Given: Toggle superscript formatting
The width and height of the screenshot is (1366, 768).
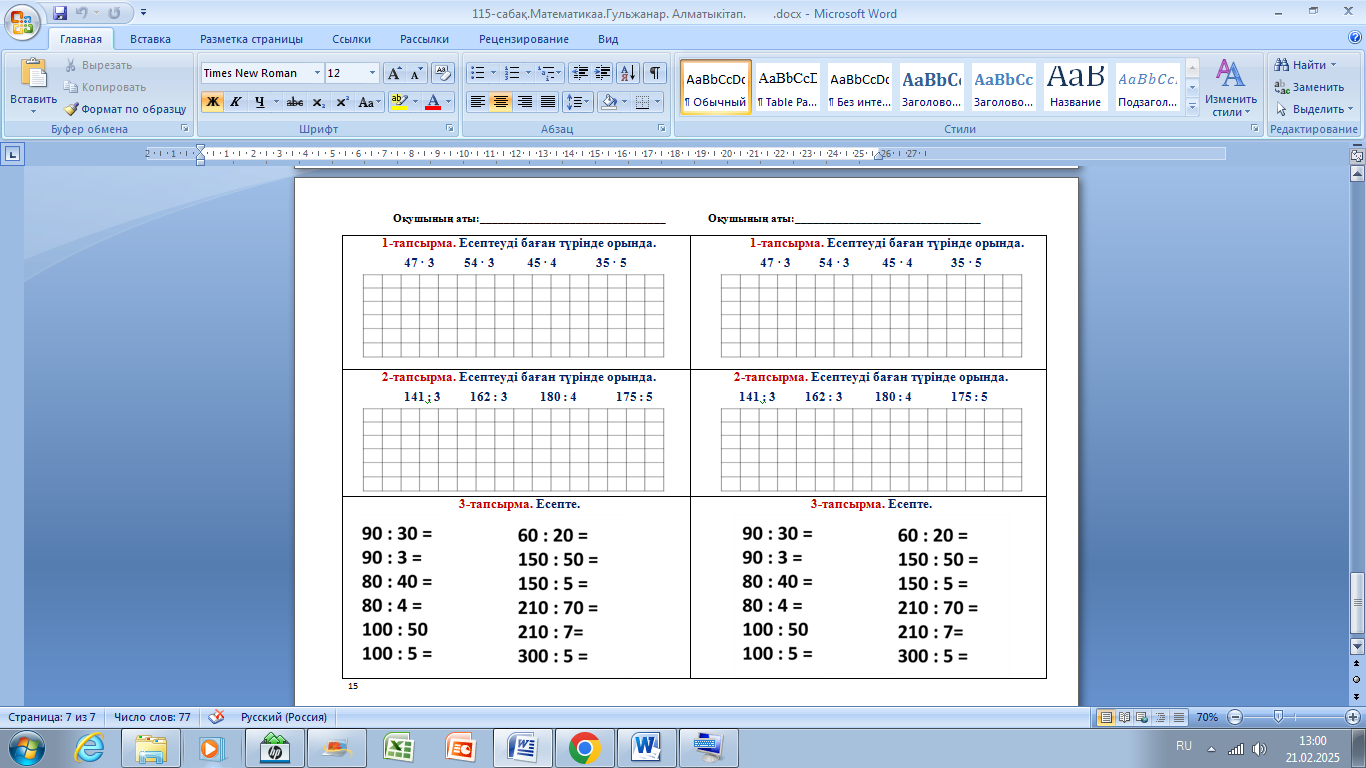Looking at the screenshot, I should 342,102.
